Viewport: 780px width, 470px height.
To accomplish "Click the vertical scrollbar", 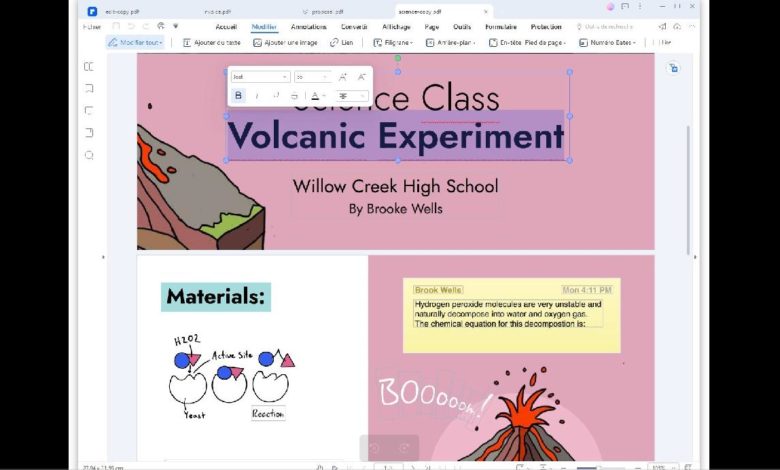I will click(x=688, y=190).
